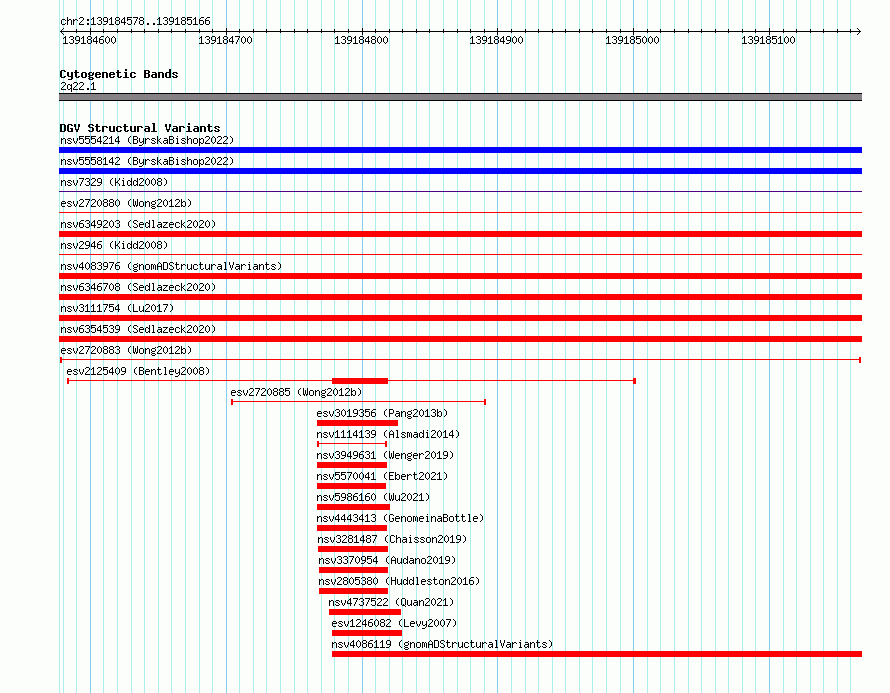Screen dimensions: 890x693
Task: Click variant label nsv5554214 (ByrskaBishop2022)
Action: (x=147, y=140)
